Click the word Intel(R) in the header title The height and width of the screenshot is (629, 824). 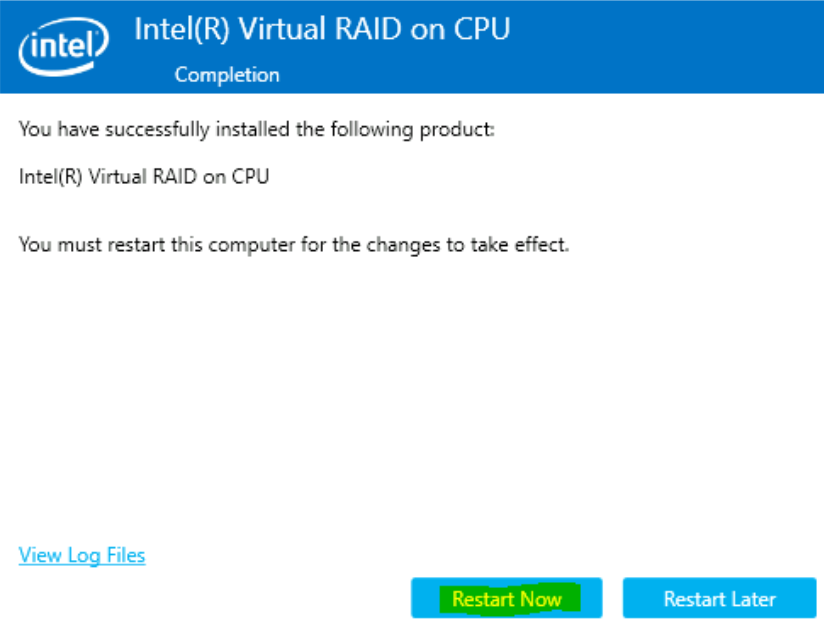click(176, 29)
